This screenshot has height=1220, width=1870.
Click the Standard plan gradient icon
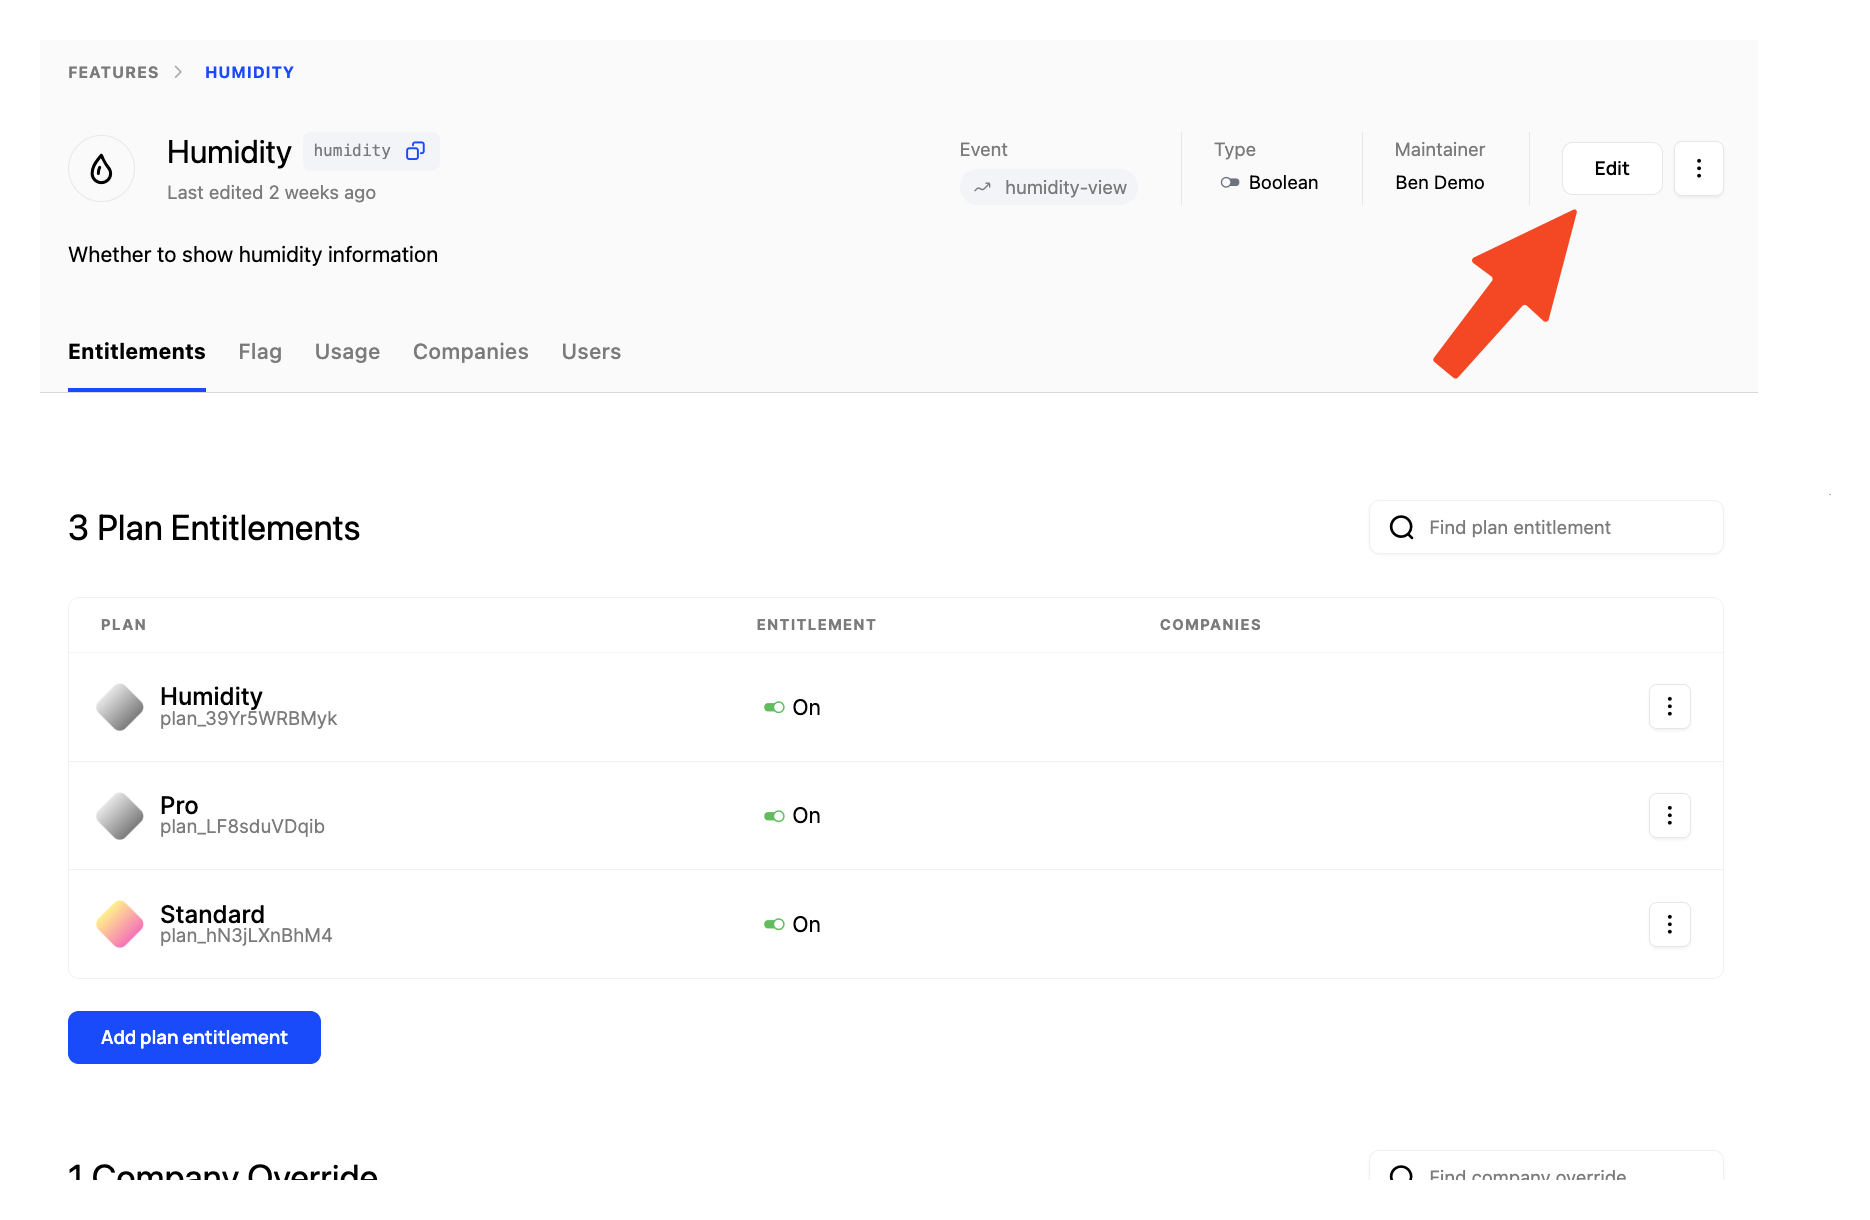coord(119,923)
